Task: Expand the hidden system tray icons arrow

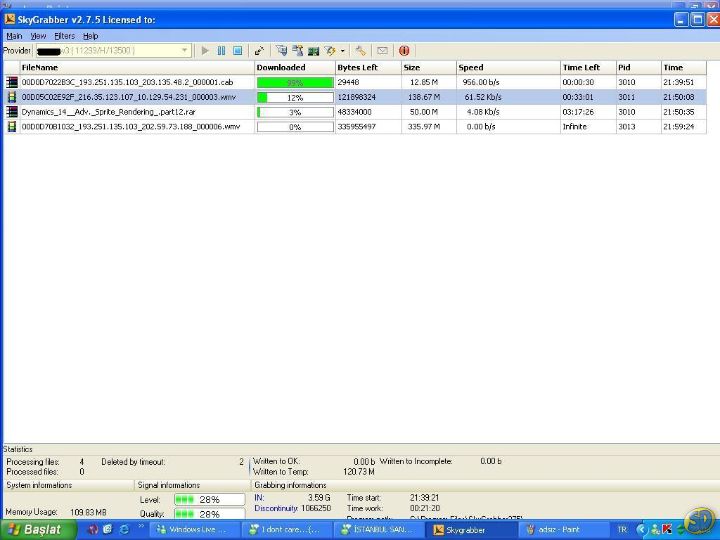Action: (641, 529)
